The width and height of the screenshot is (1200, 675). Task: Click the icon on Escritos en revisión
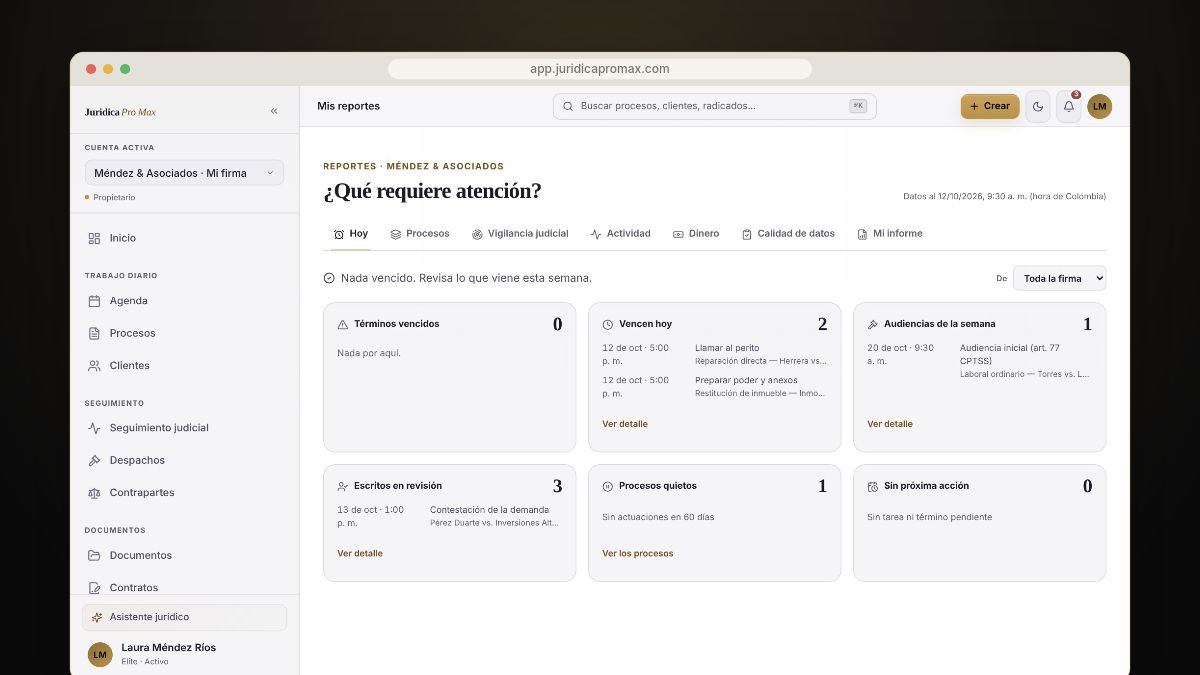click(343, 487)
